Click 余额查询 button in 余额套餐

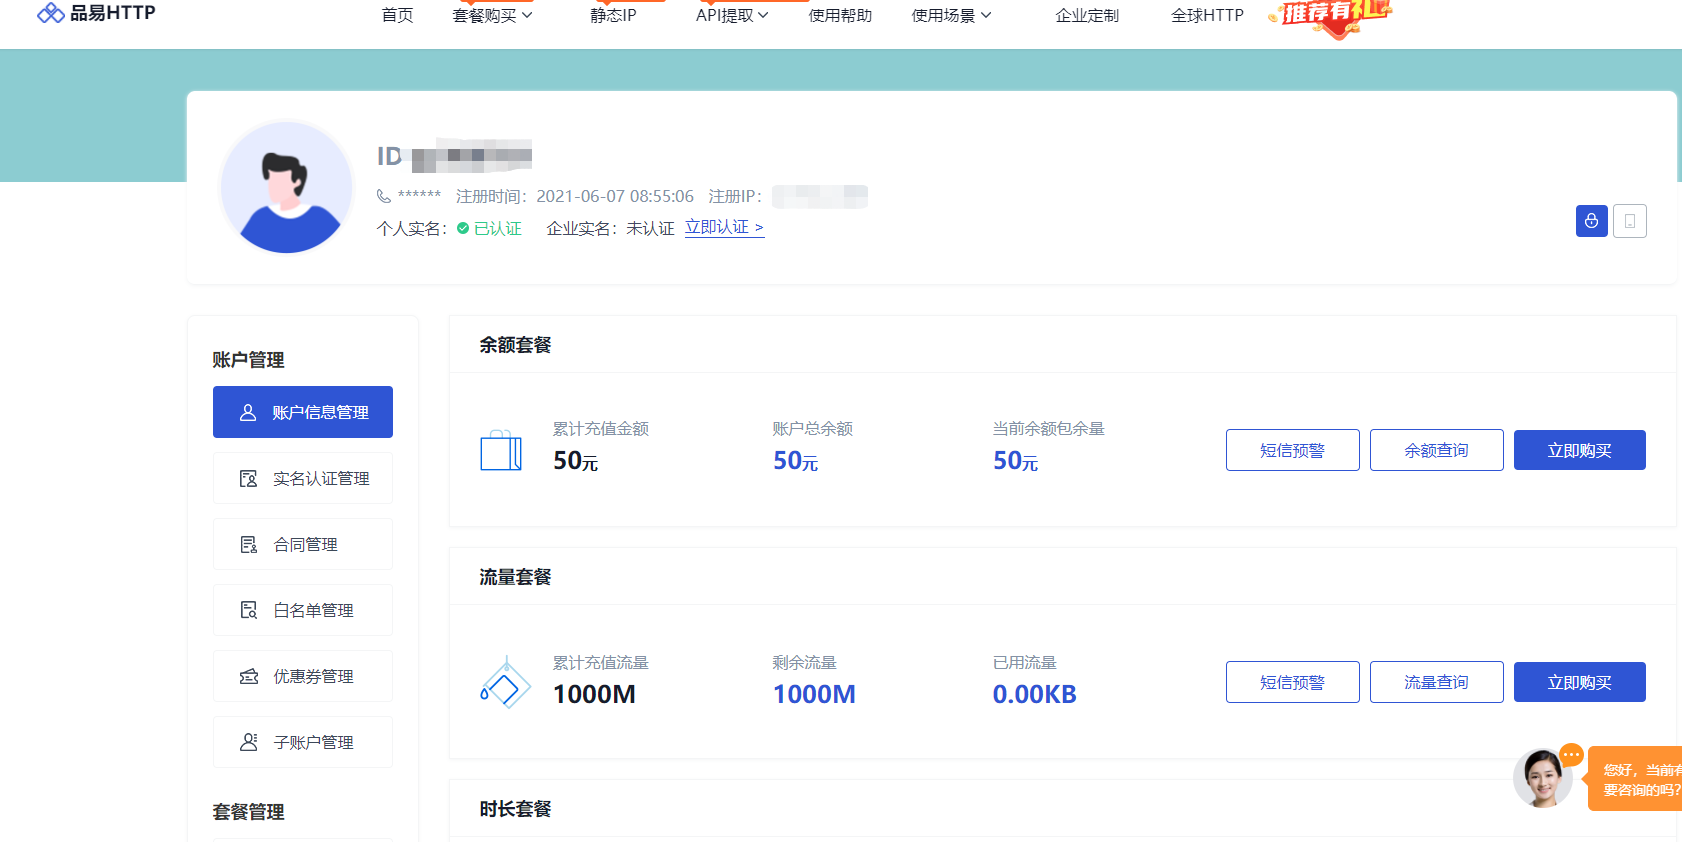click(x=1436, y=450)
